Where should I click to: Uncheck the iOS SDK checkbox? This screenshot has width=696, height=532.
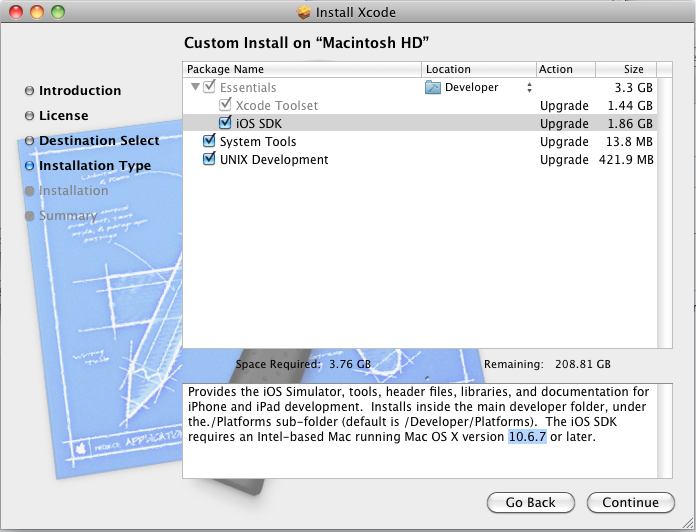click(225, 122)
